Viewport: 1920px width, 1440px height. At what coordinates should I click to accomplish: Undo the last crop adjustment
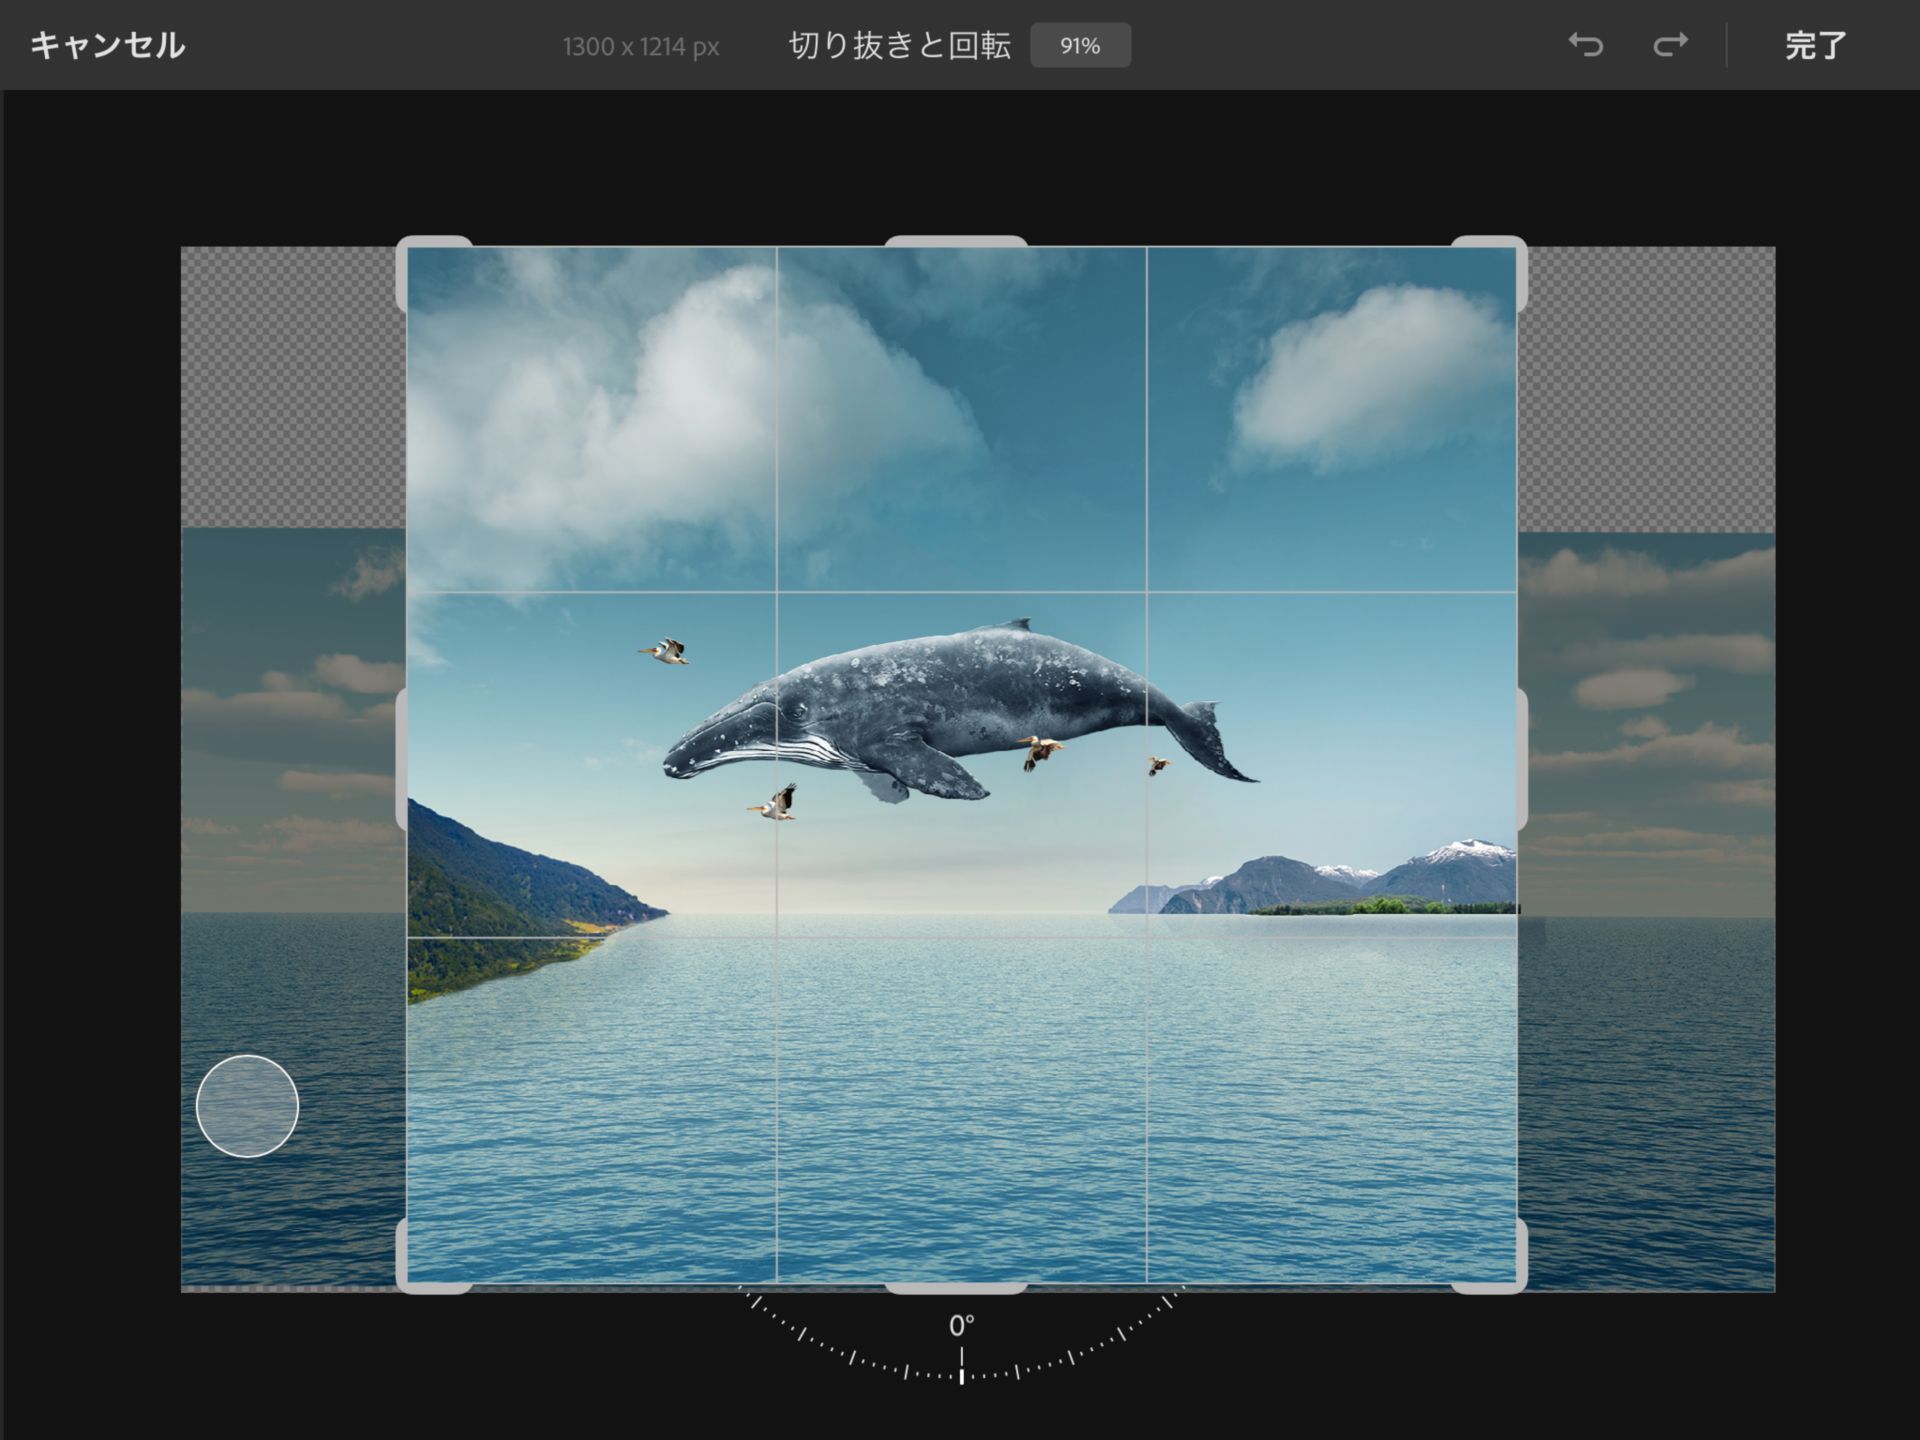pos(1588,45)
